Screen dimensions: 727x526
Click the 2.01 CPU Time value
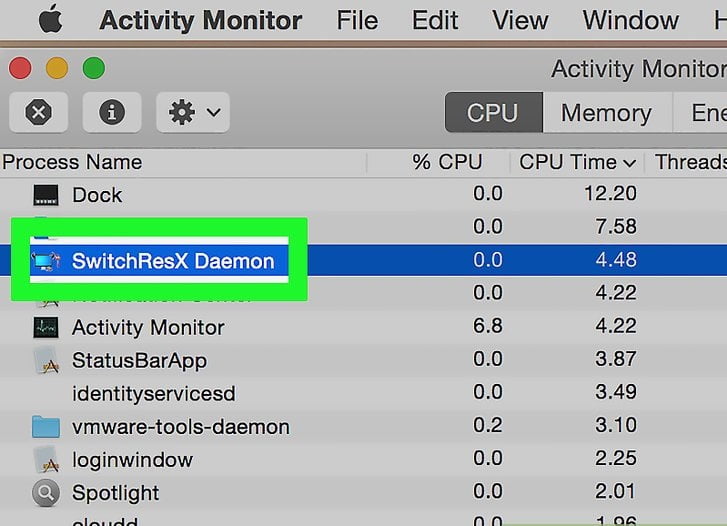616,491
